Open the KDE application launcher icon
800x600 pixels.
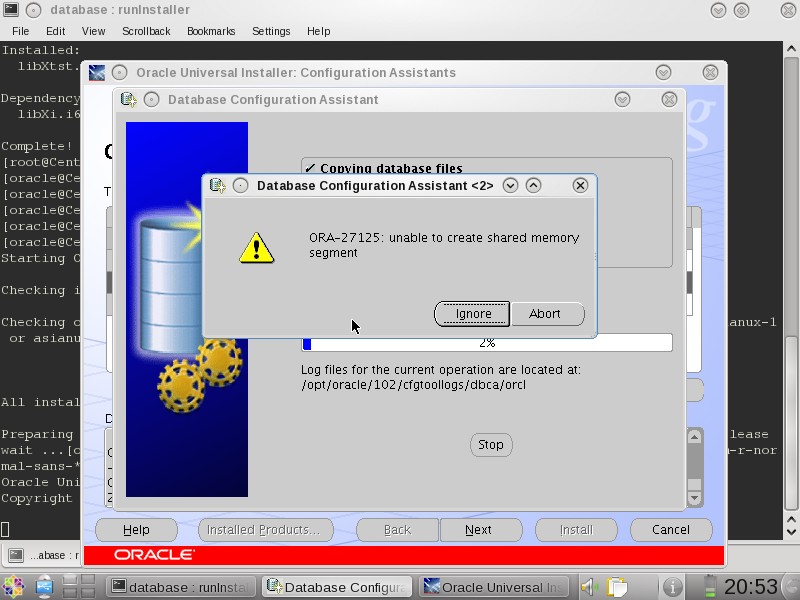pos(14,587)
